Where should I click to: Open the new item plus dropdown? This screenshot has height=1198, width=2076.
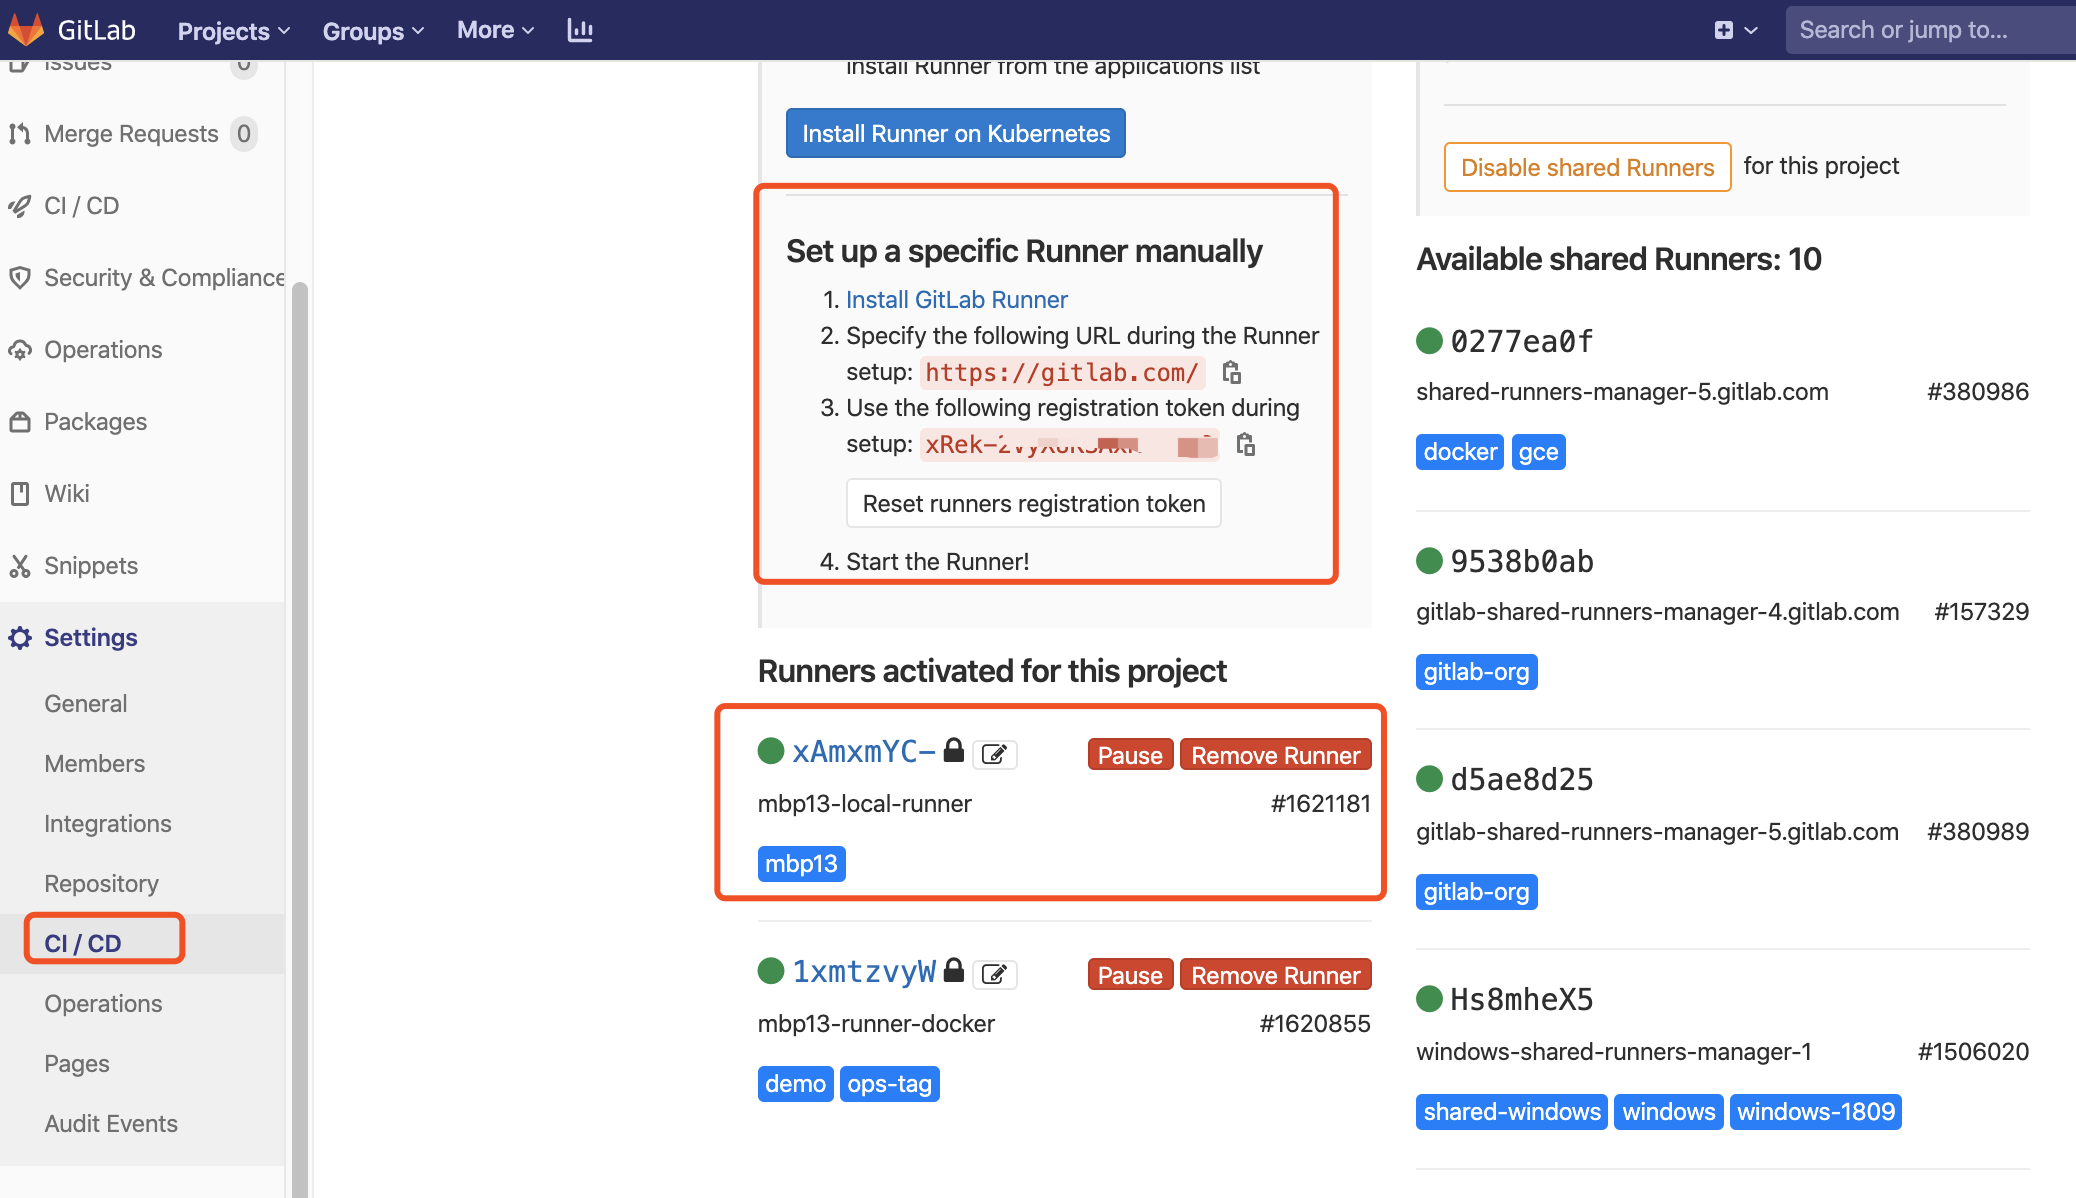click(1735, 30)
